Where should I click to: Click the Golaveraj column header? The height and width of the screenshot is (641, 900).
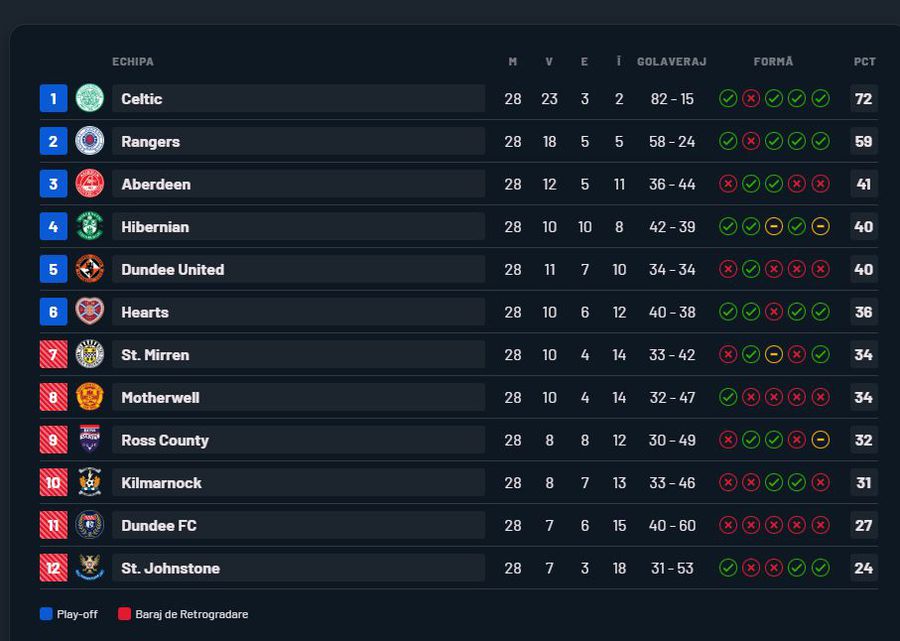click(671, 62)
